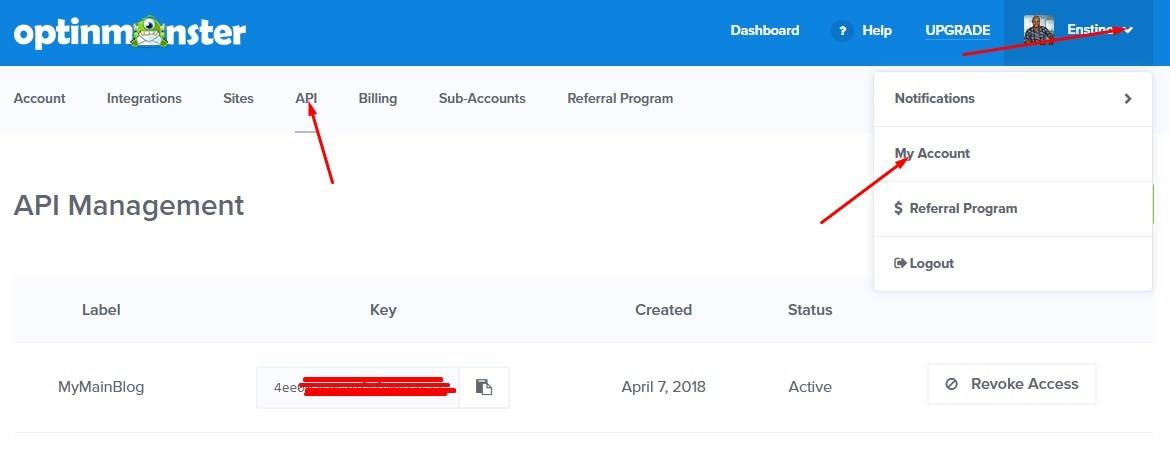
Task: Go to the Billing tab
Action: 378,98
